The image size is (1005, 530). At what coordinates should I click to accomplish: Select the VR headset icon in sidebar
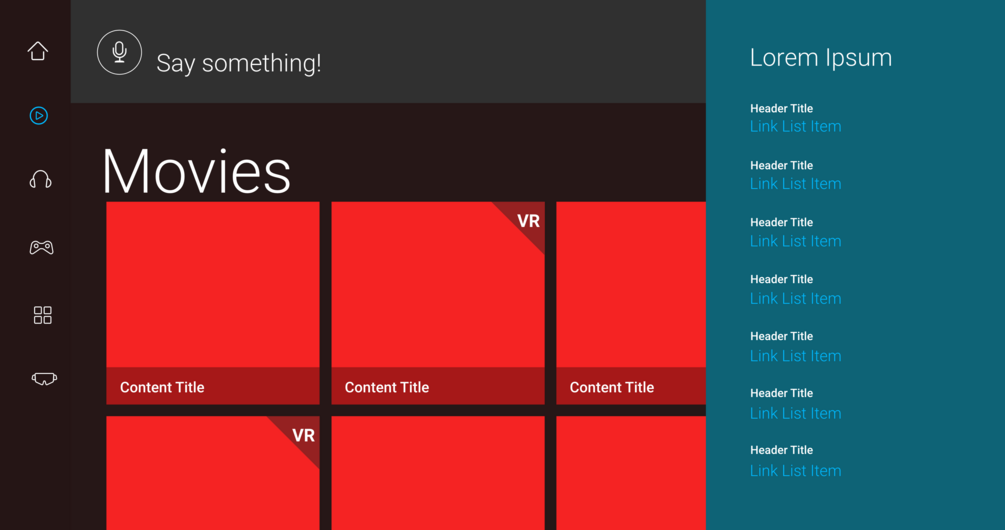tap(44, 379)
